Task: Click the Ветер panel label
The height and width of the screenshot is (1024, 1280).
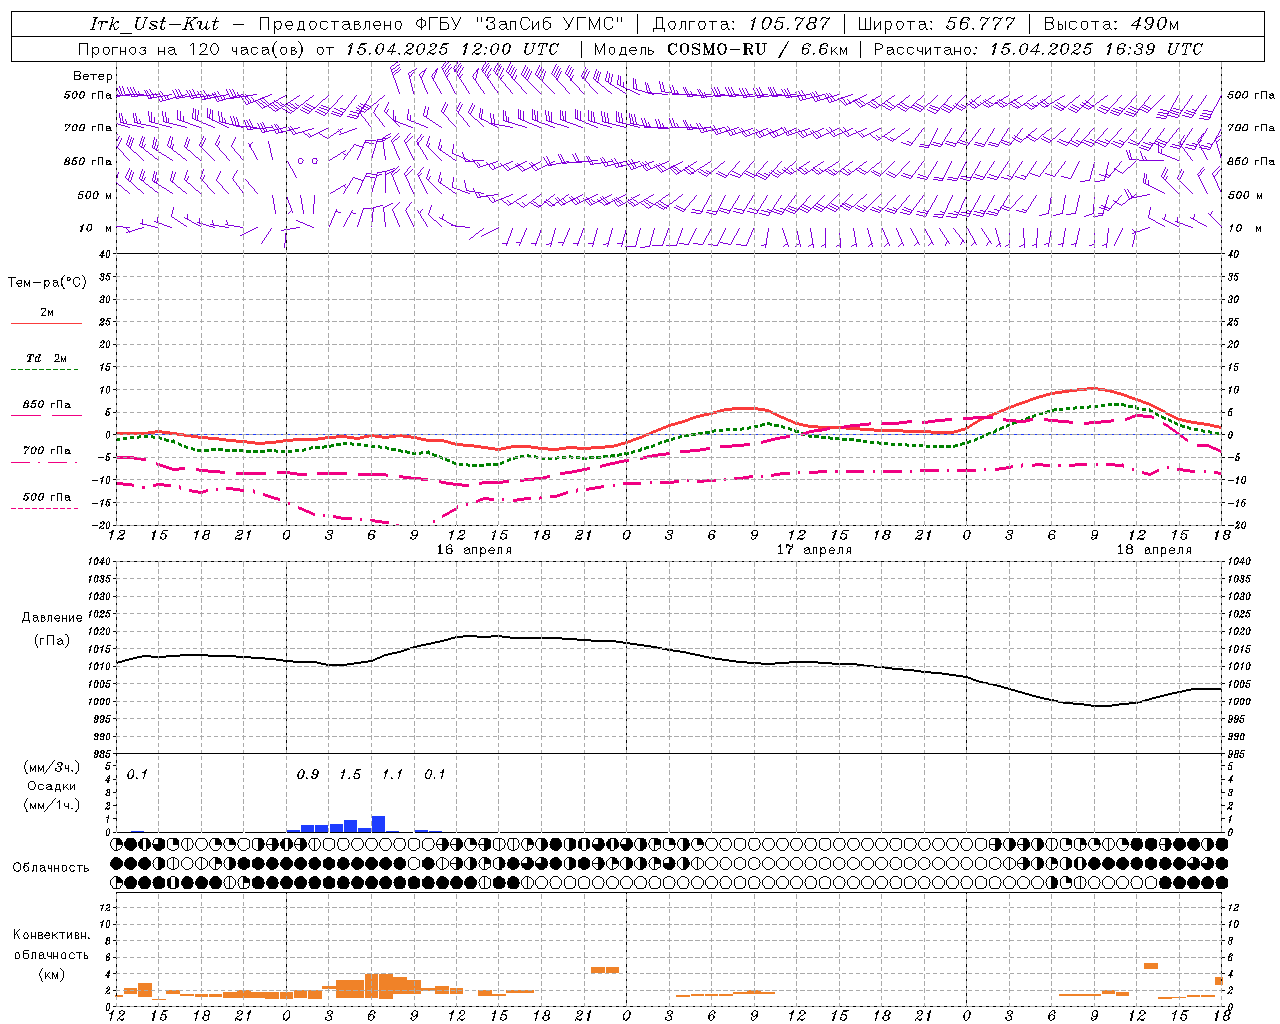Action: (92, 76)
